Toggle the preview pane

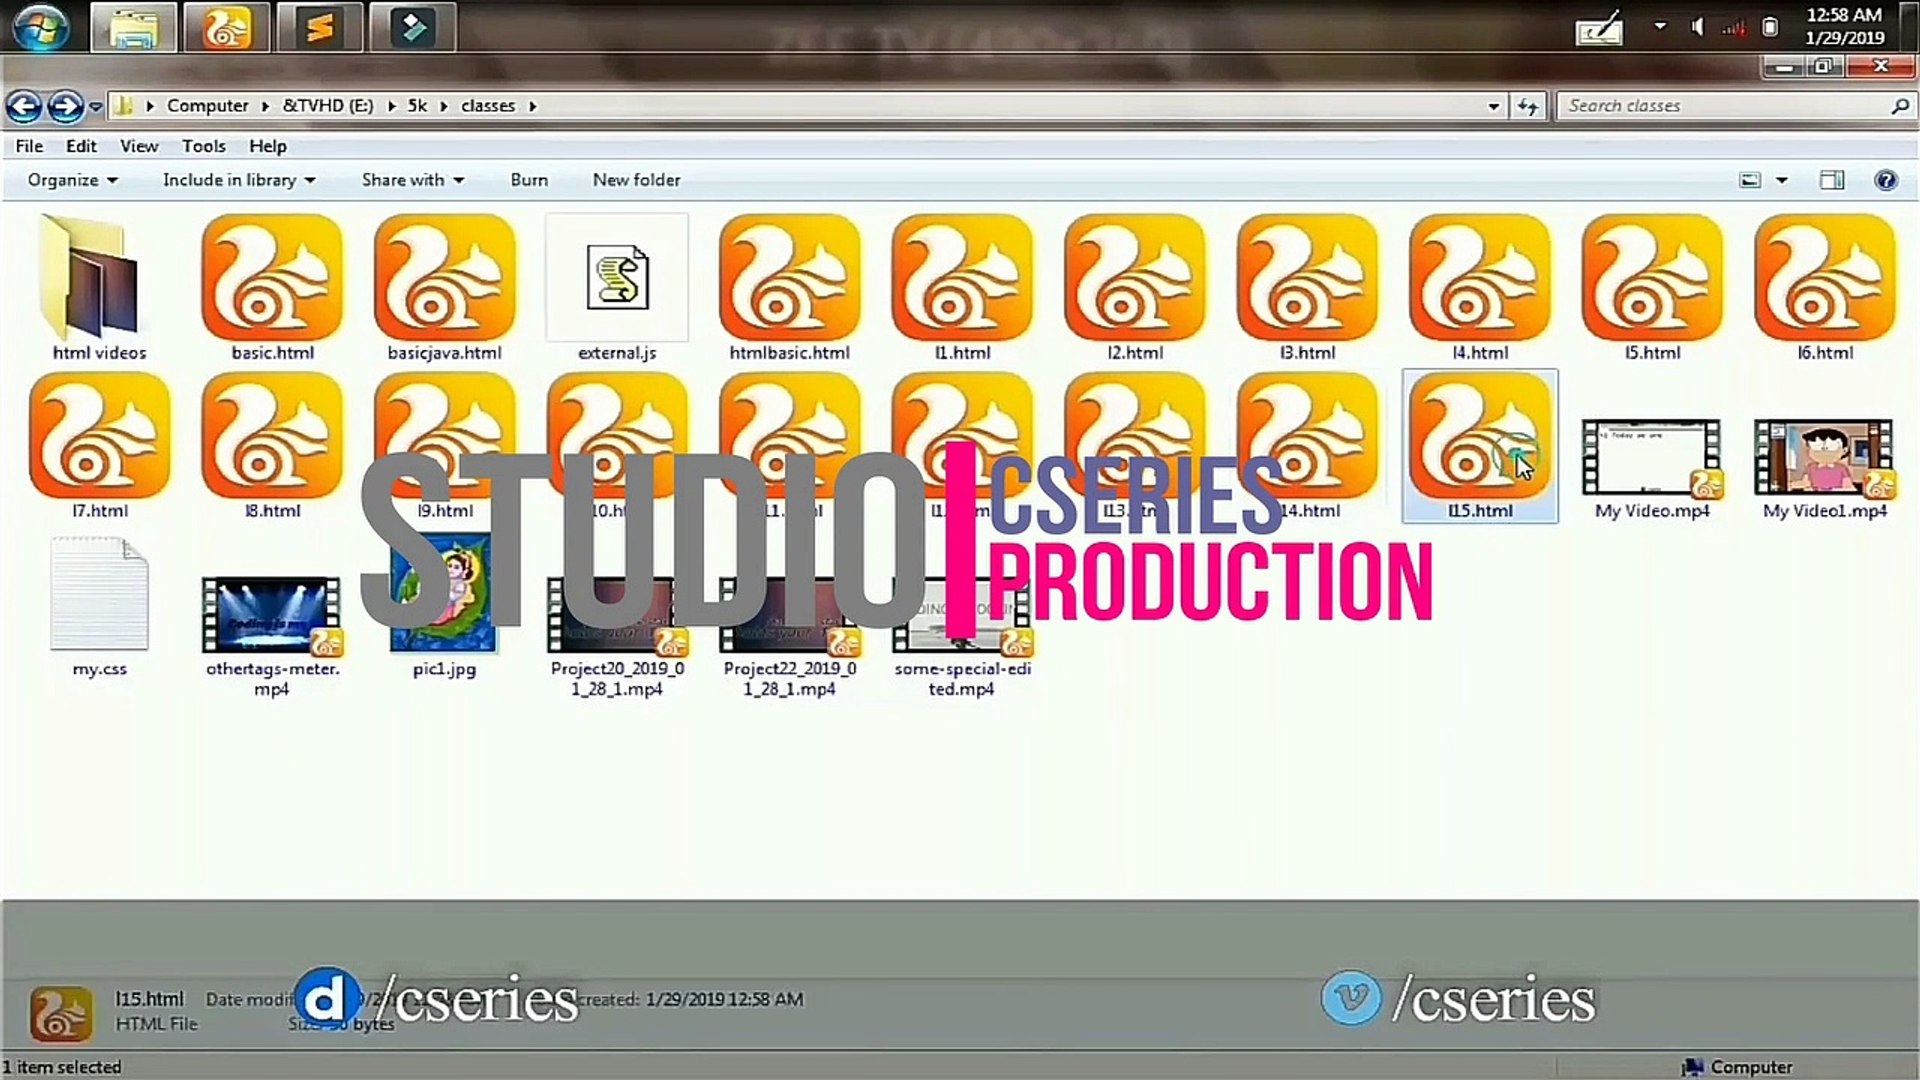pyautogui.click(x=1832, y=180)
